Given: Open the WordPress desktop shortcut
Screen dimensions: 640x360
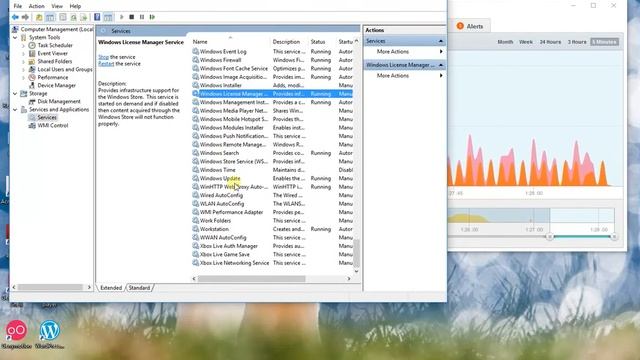Looking at the screenshot, I should 49,335.
